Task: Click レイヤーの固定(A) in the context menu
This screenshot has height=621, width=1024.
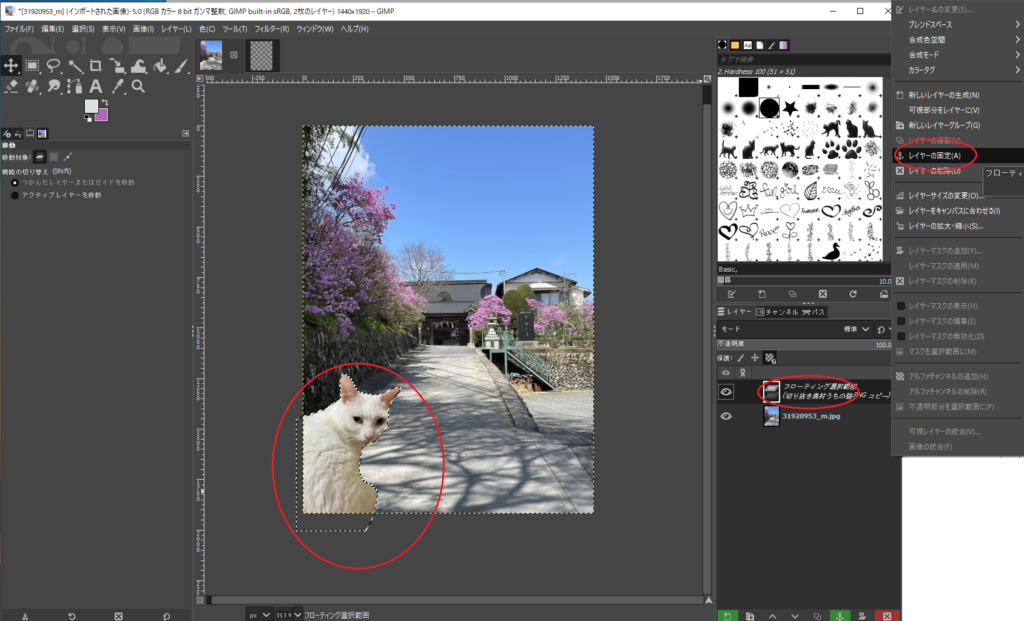Action: click(x=933, y=156)
